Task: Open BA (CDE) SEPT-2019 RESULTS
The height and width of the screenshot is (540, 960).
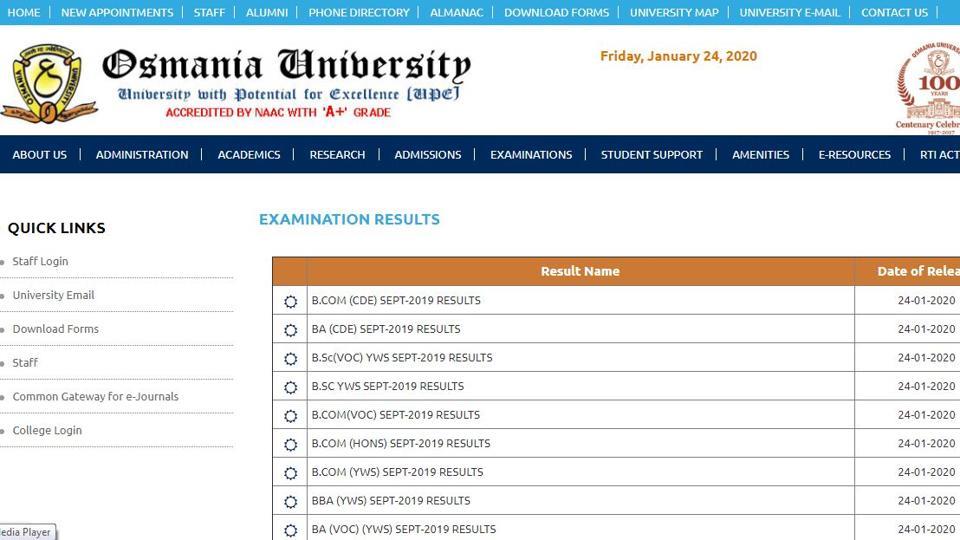Action: pos(386,329)
